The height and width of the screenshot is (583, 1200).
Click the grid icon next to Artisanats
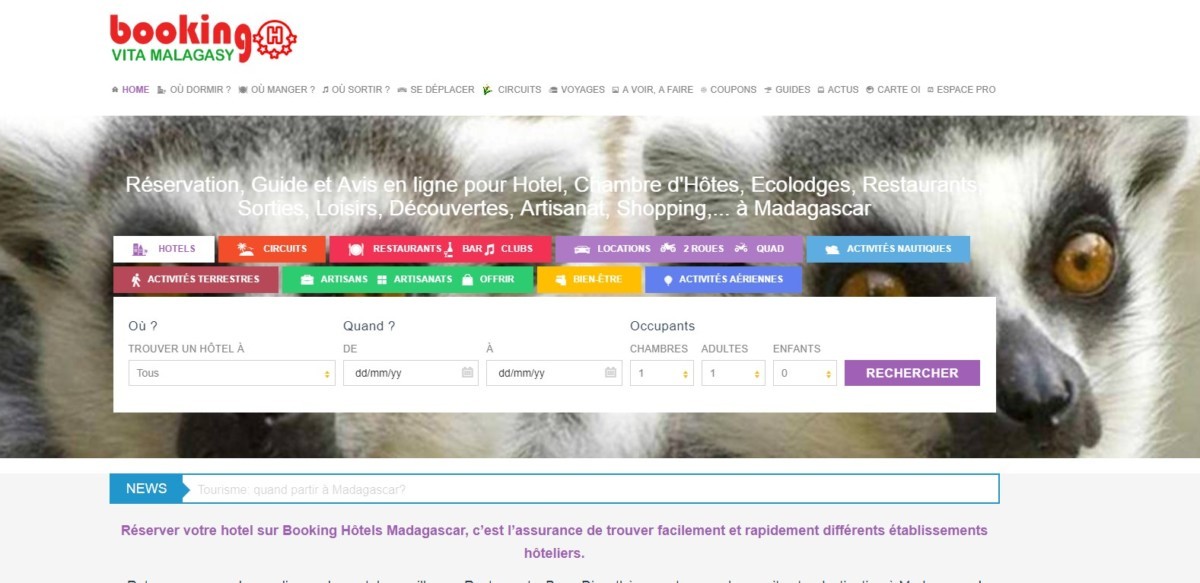(382, 280)
